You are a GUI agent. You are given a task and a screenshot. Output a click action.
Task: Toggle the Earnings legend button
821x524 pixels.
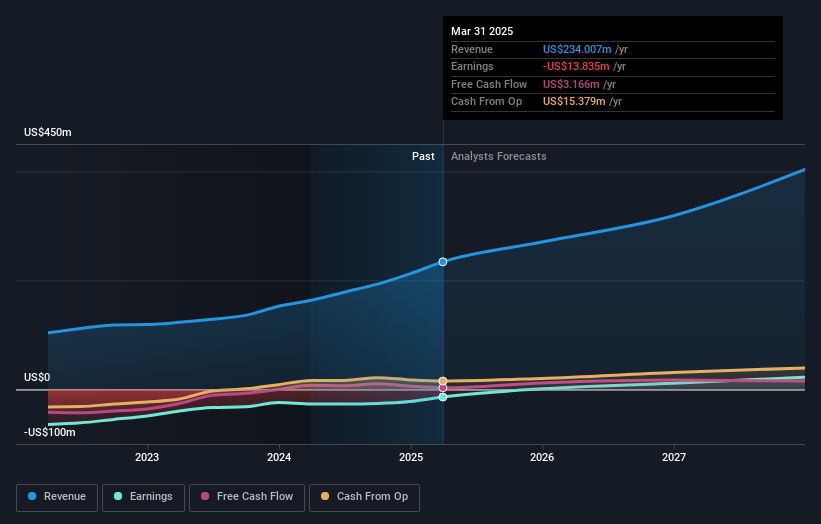coord(143,497)
